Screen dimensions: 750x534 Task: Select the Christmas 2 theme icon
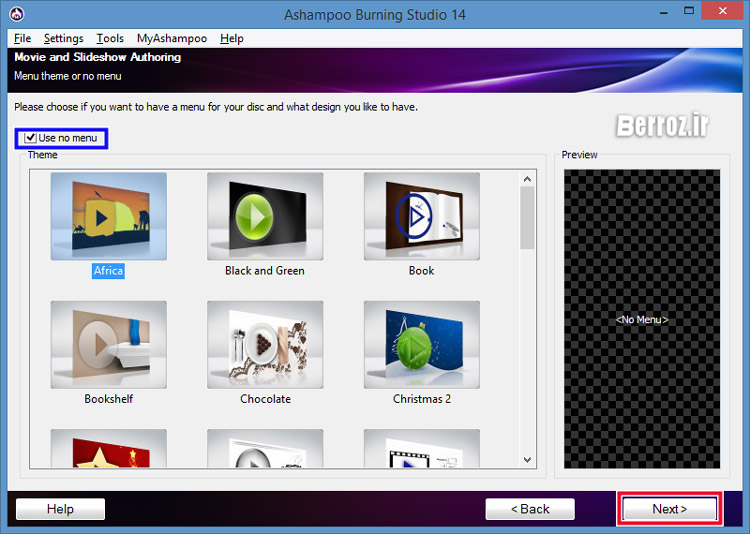point(421,345)
